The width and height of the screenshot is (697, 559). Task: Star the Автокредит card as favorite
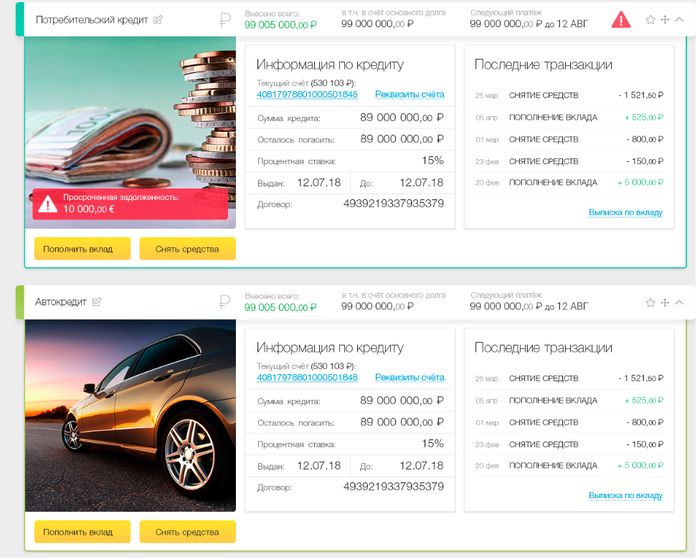point(650,303)
